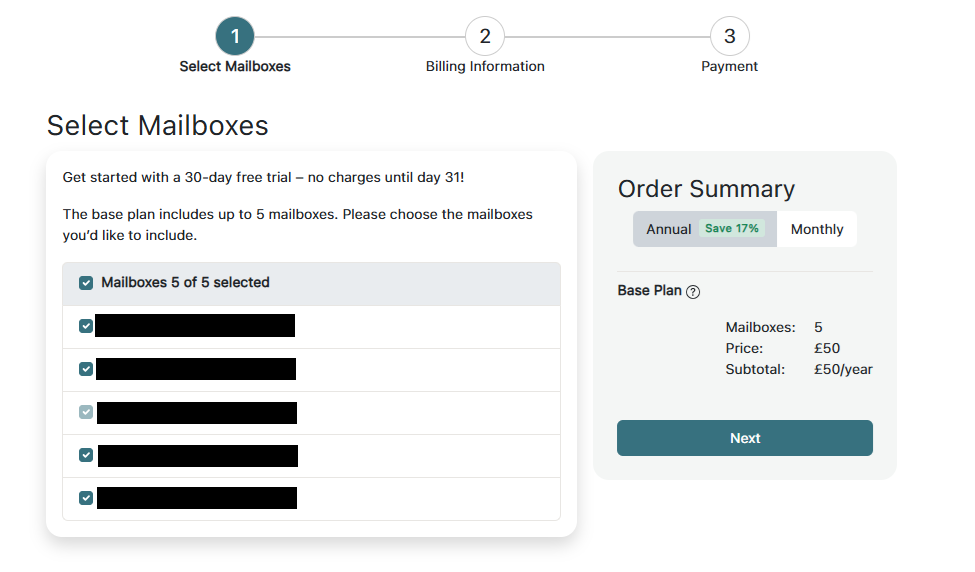Click the step 2 circle in the progress bar
Screen dimensions: 975x572
[485, 37]
